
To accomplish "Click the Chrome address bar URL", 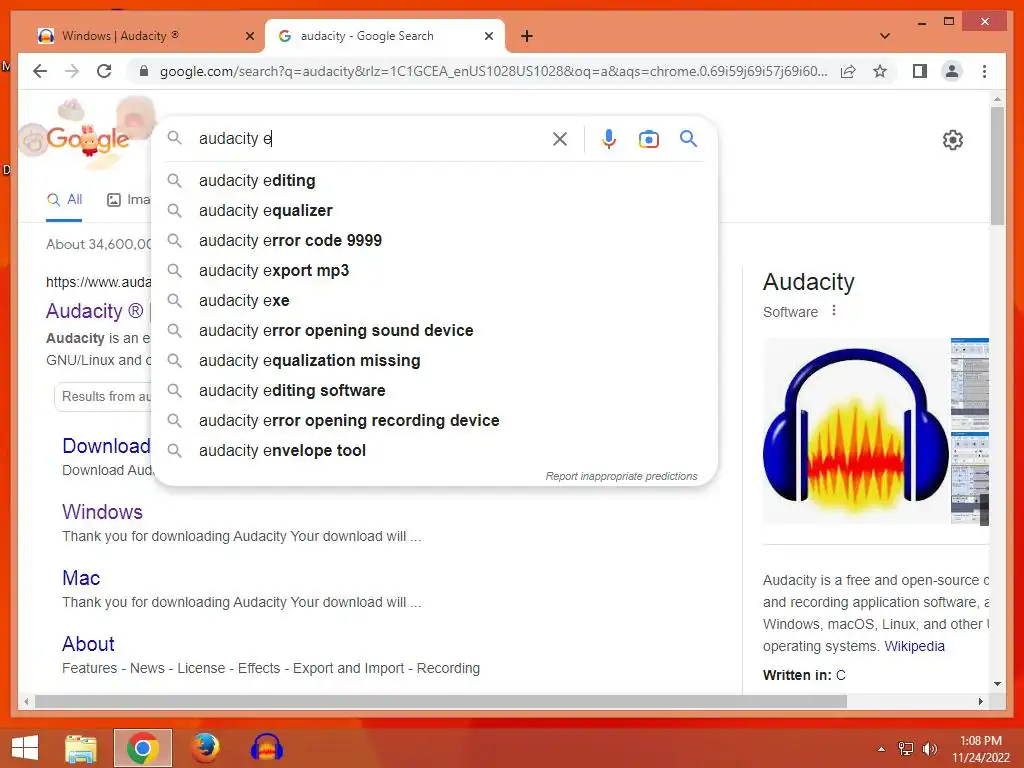I will pyautogui.click(x=493, y=71).
